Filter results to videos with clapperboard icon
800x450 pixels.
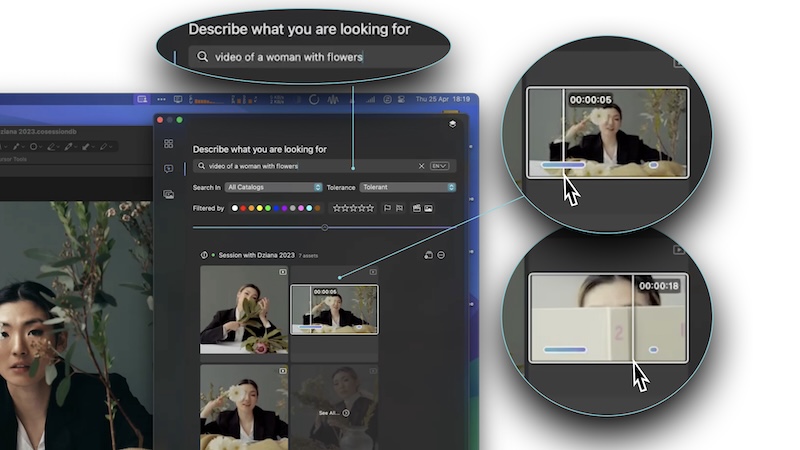[x=416, y=208]
